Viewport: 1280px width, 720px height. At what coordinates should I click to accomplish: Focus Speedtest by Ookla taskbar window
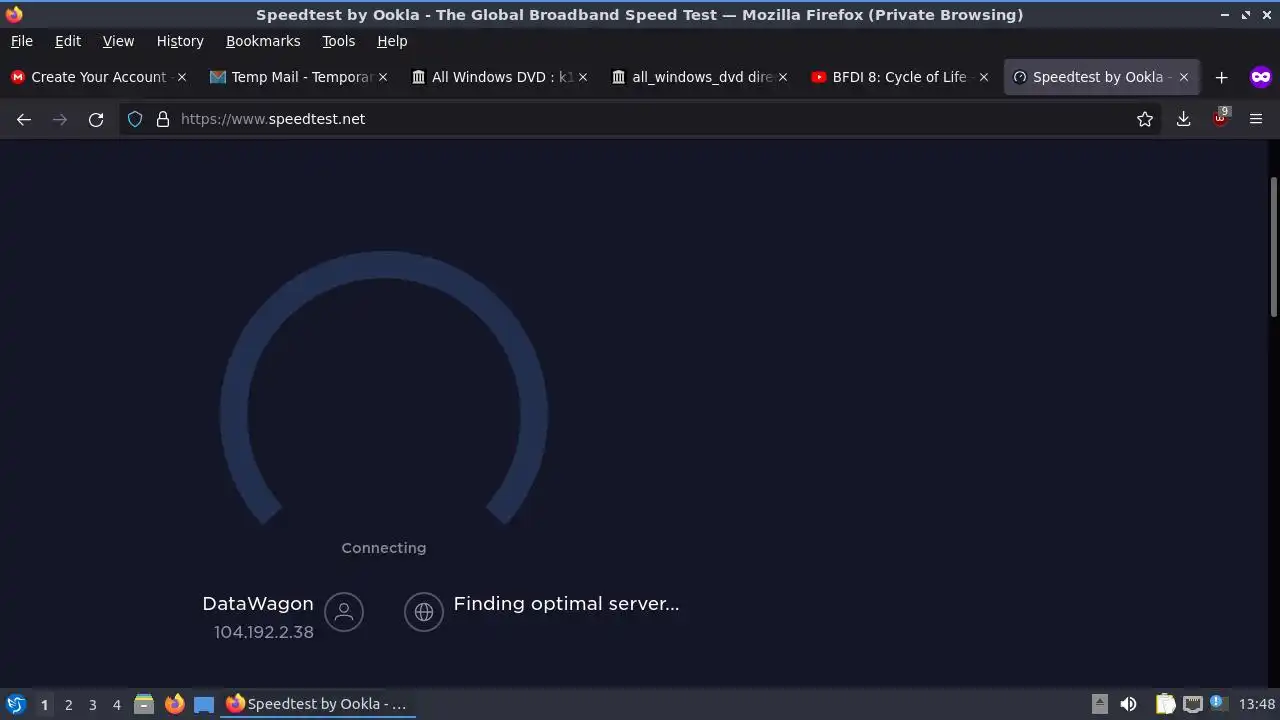(316, 704)
